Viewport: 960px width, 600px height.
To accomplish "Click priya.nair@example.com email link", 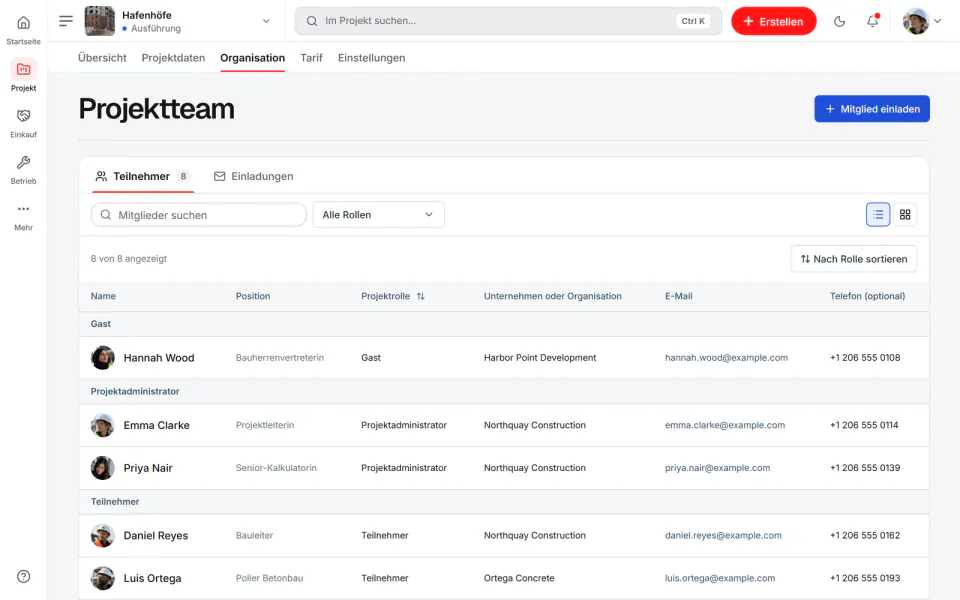I will [x=718, y=468].
